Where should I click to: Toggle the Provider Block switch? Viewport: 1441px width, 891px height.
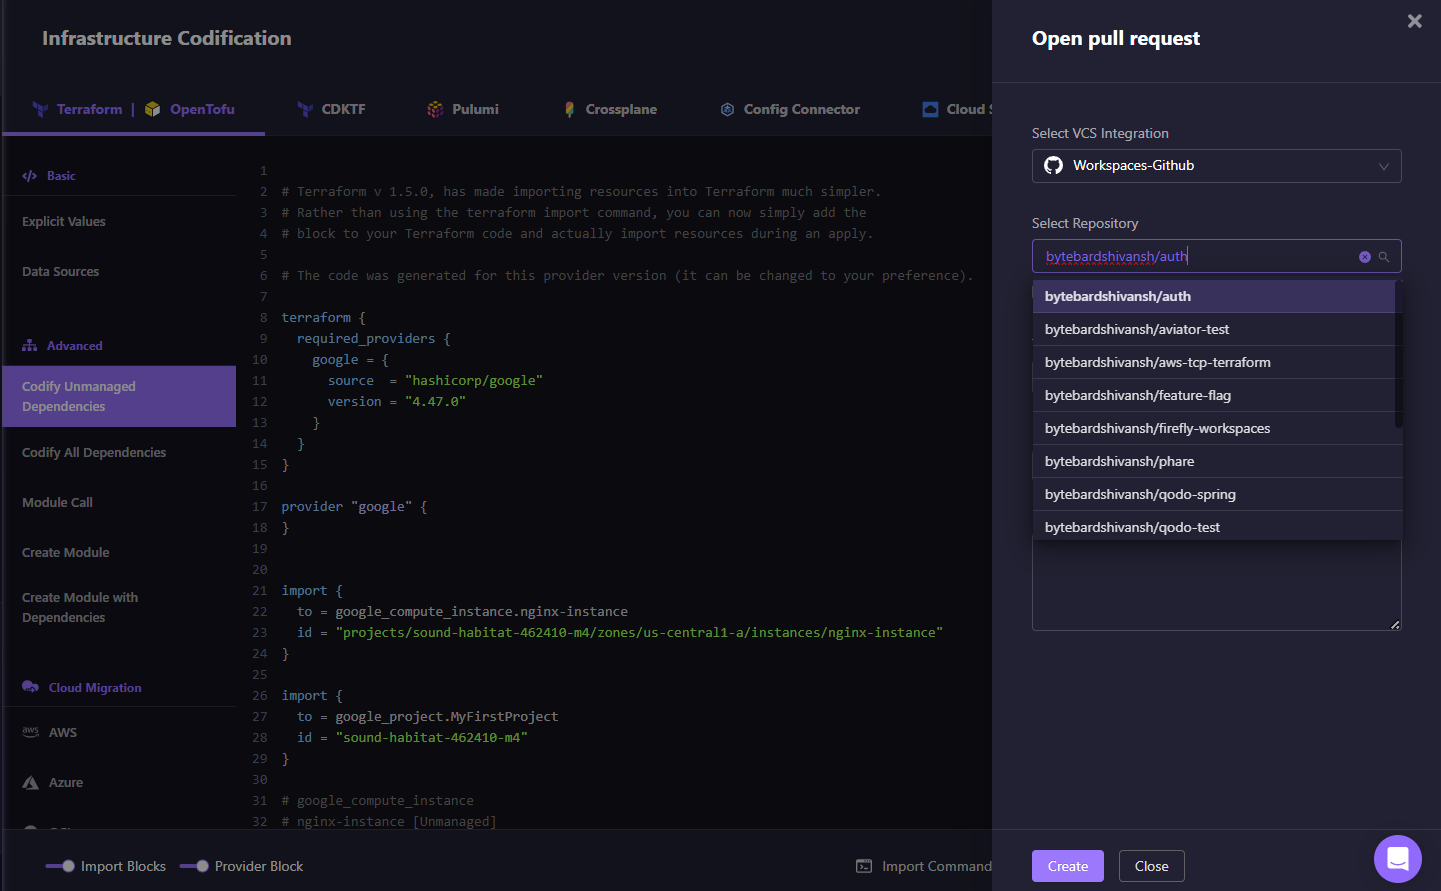(194, 866)
